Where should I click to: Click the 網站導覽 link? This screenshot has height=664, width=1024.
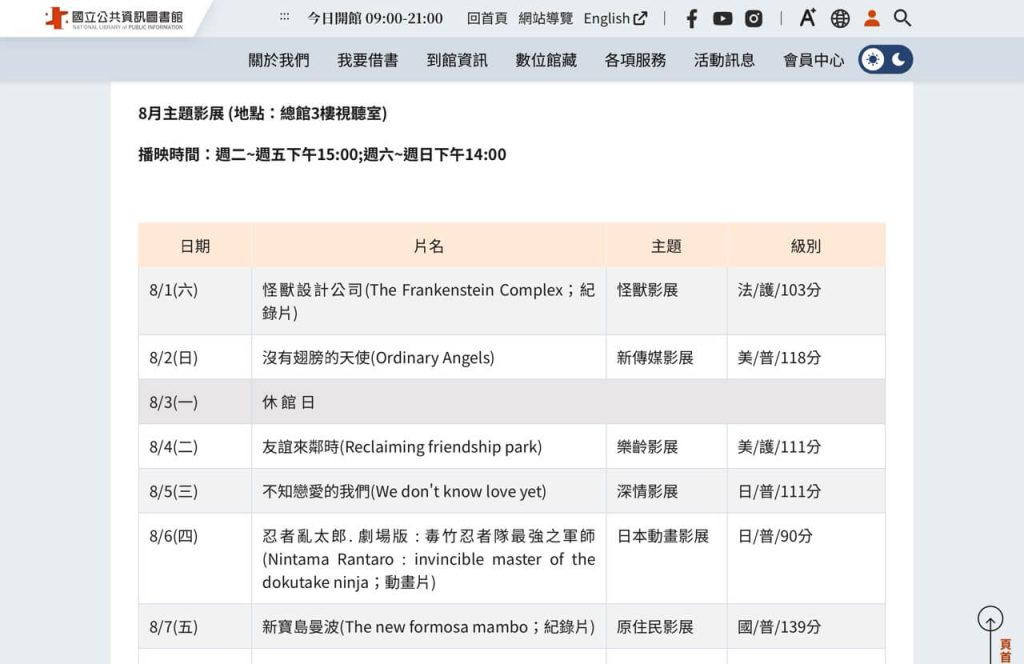(x=546, y=18)
